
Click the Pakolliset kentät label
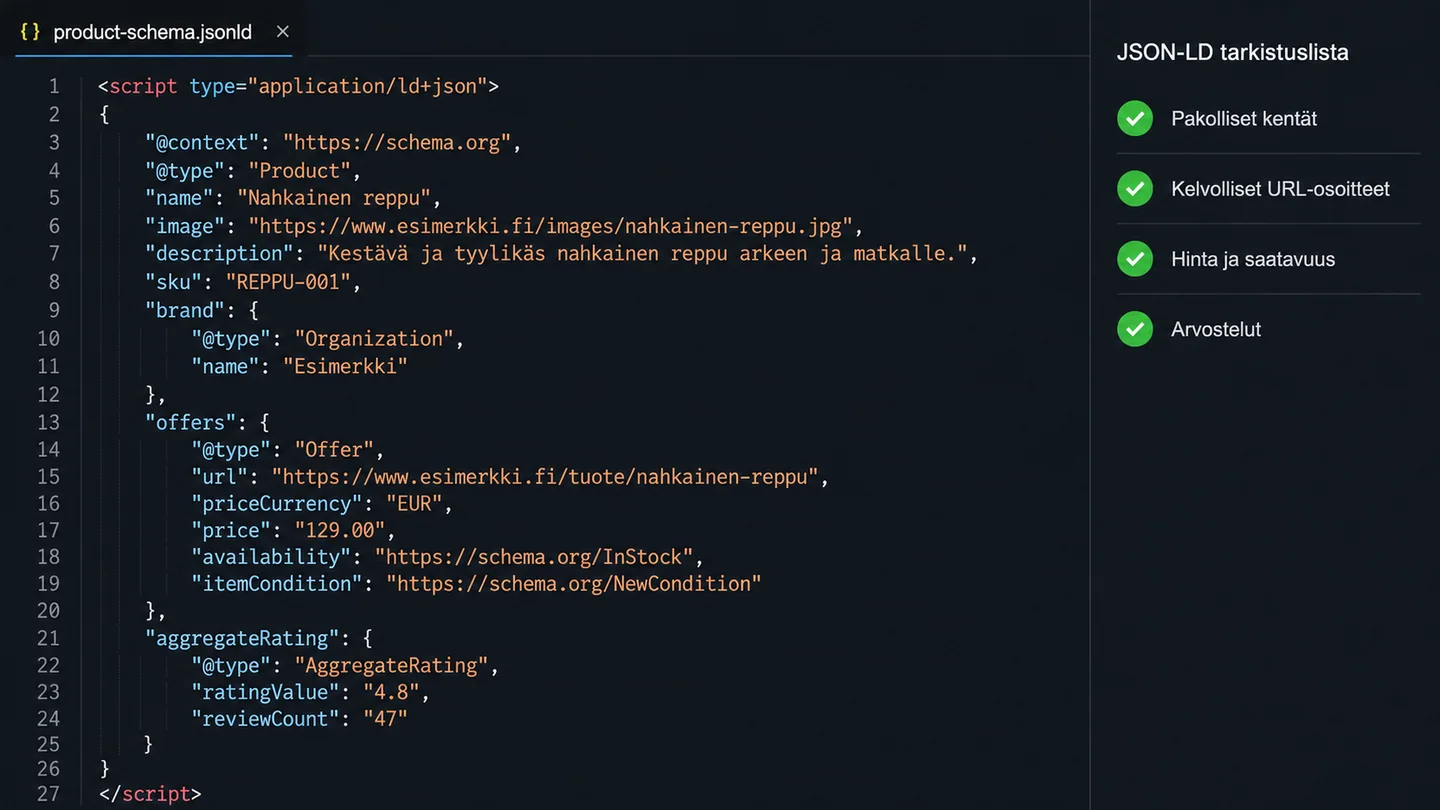[x=1244, y=118]
